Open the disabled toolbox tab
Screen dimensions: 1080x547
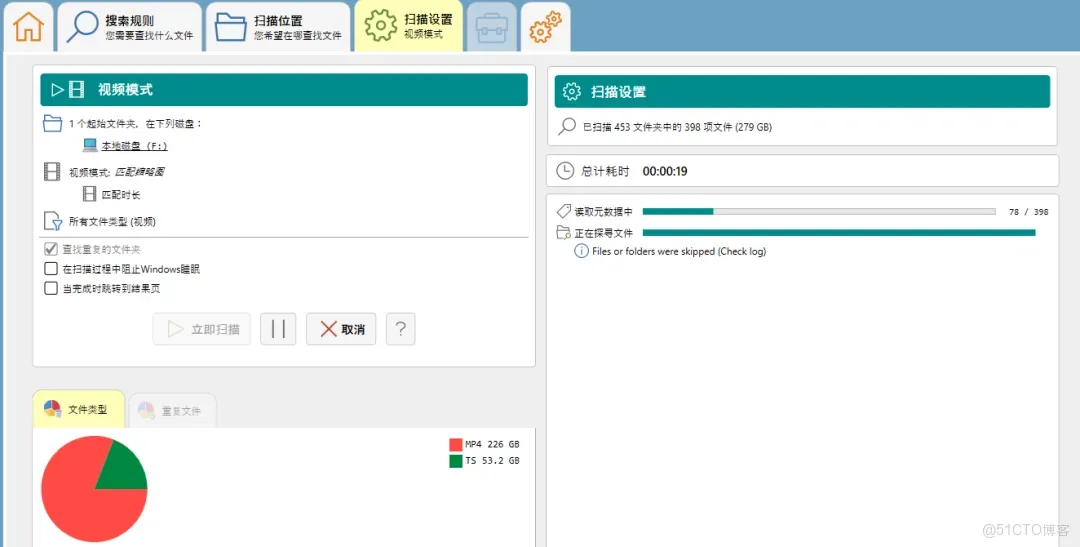(x=492, y=27)
